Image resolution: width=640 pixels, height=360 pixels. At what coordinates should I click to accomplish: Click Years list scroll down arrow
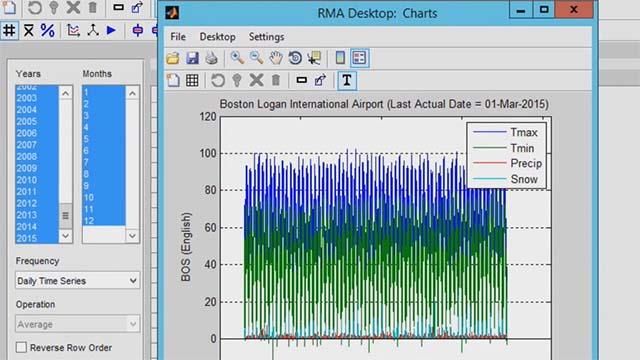coord(65,236)
